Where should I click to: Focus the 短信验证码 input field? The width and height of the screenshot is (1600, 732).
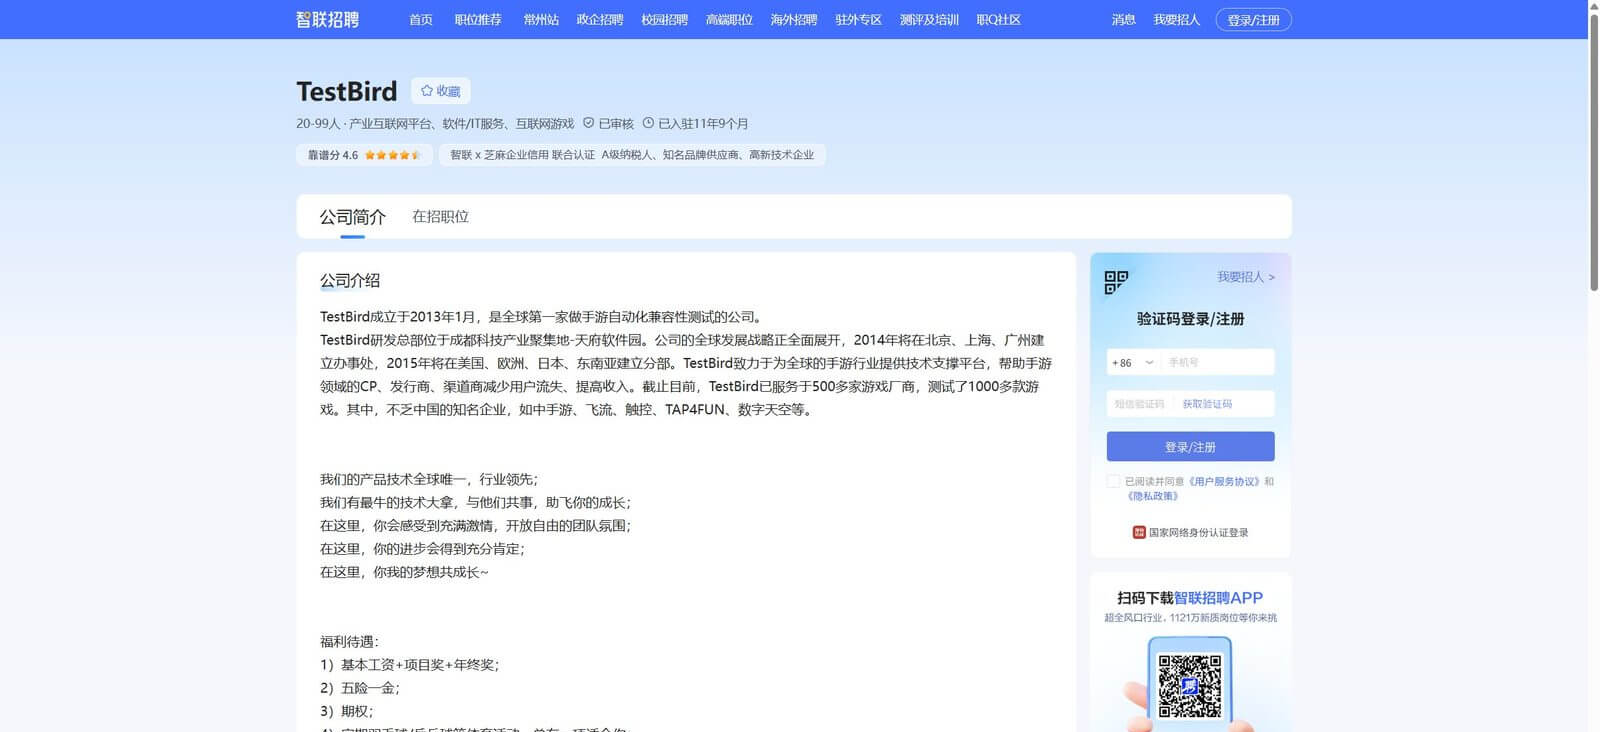pyautogui.click(x=1140, y=404)
